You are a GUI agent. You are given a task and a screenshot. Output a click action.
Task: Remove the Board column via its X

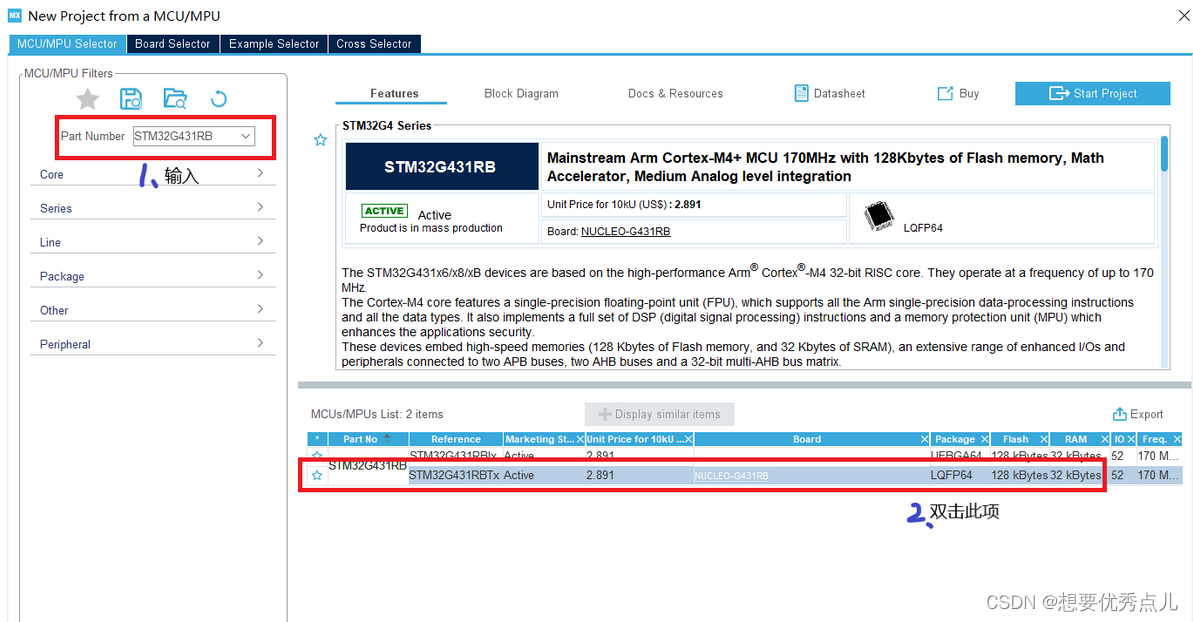[x=924, y=440]
